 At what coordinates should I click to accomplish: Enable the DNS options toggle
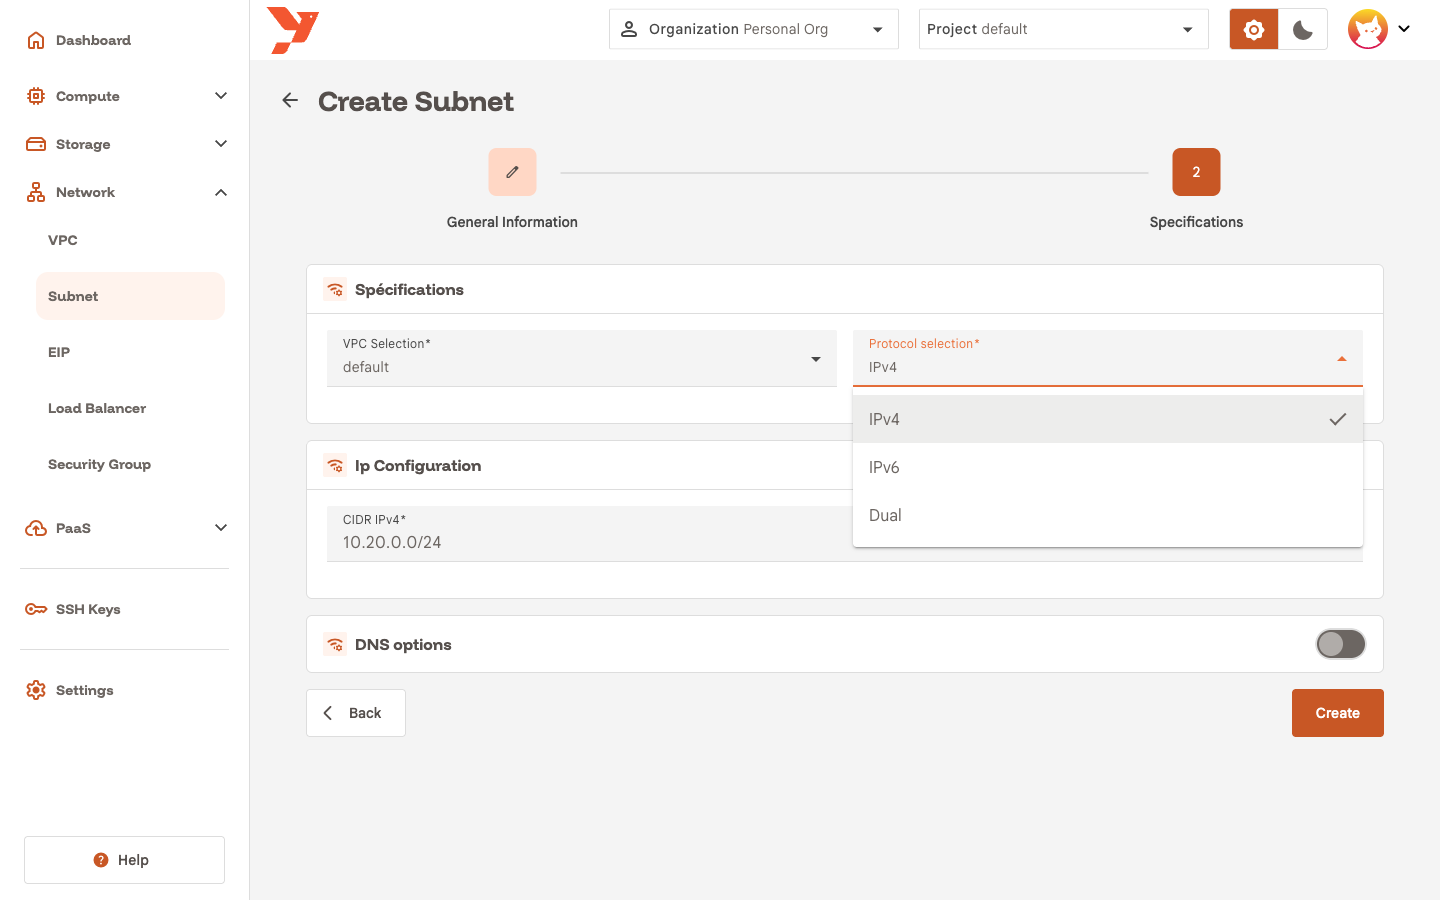pos(1341,644)
